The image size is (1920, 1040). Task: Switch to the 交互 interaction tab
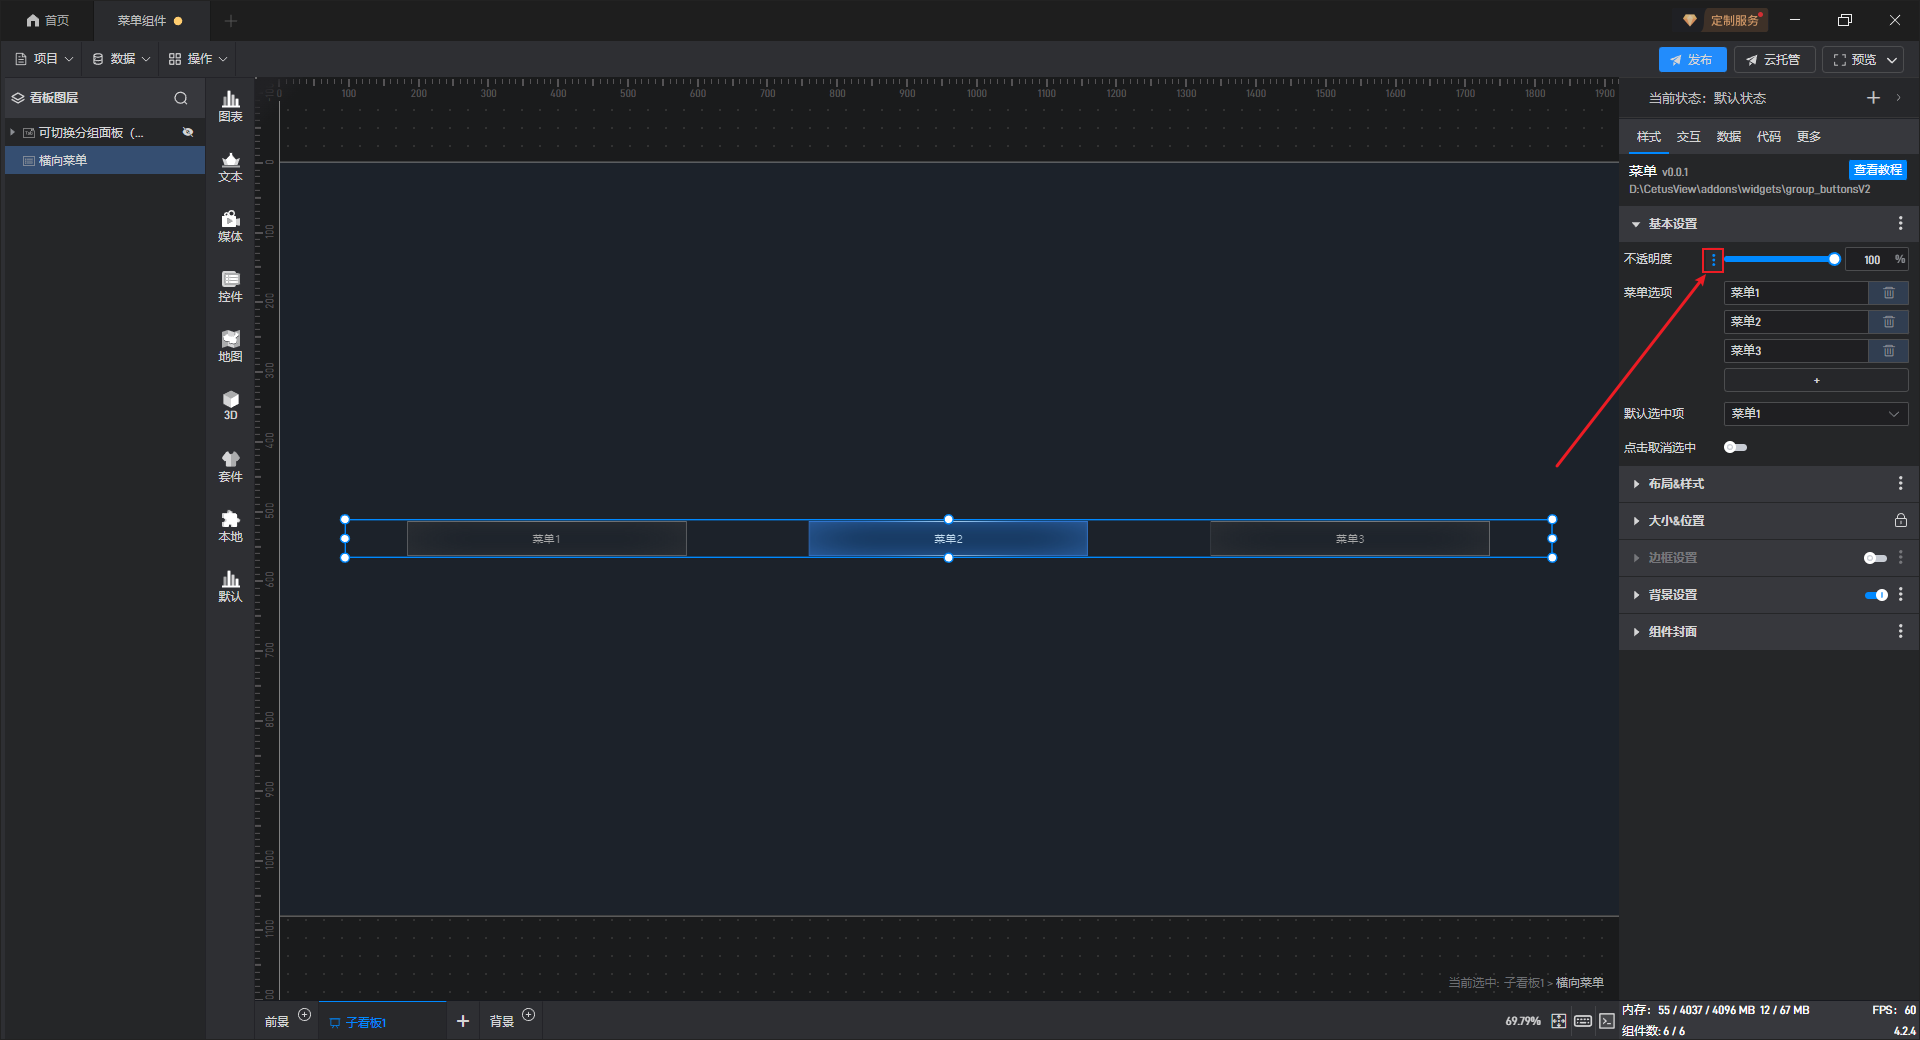click(1688, 137)
